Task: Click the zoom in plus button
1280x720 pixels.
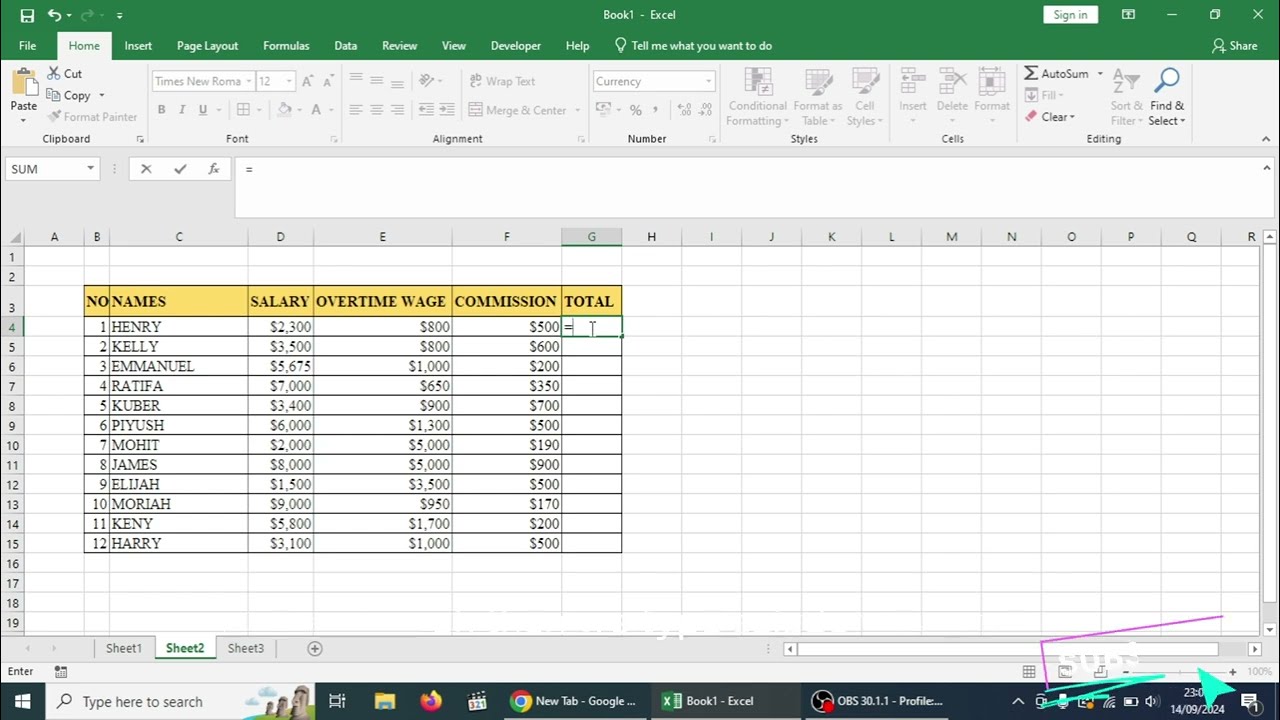Action: (1232, 672)
